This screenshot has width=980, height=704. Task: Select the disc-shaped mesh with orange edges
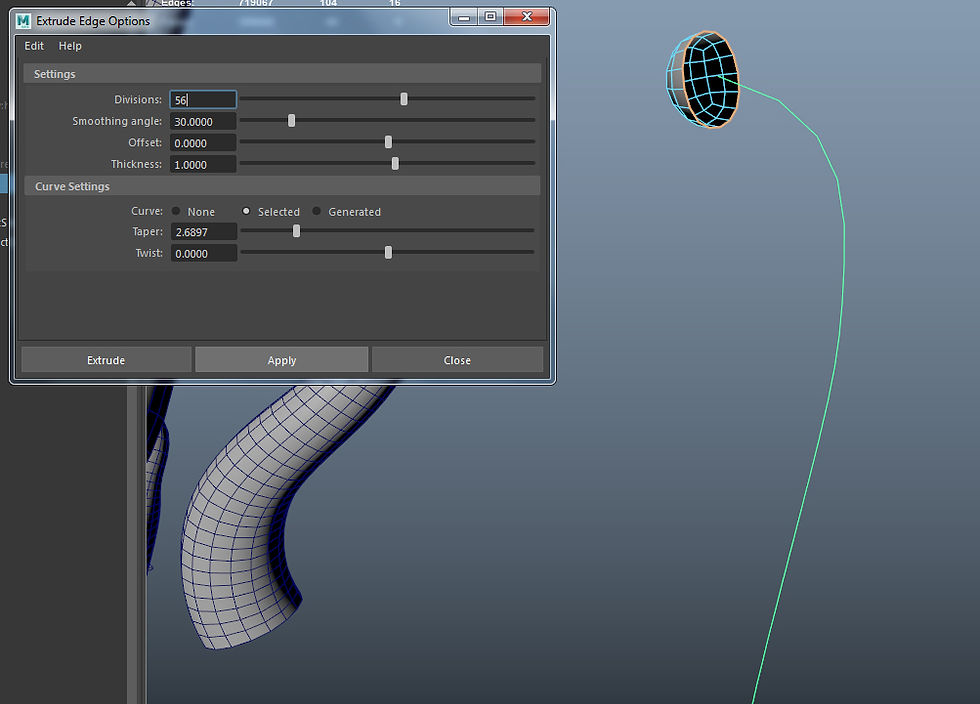click(703, 79)
